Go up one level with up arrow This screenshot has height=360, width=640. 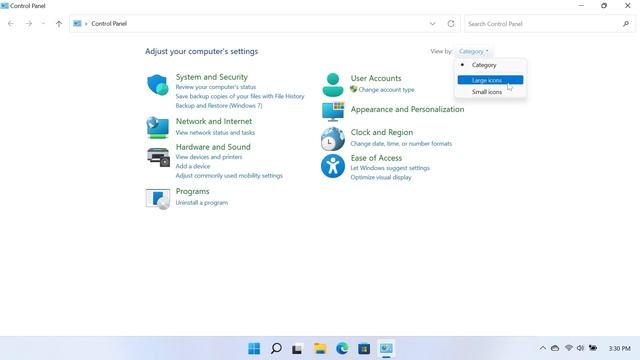59,24
